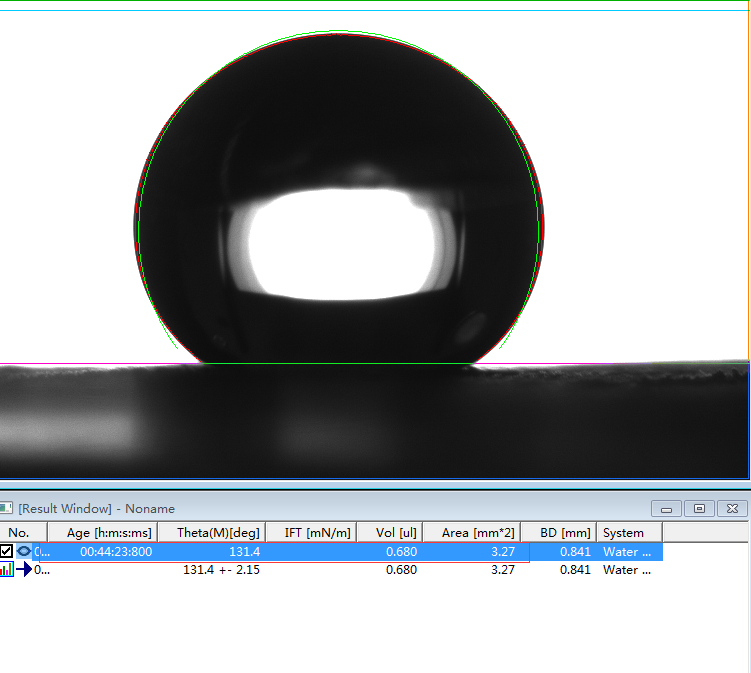751x673 pixels.
Task: Sort by the Theta(M)[deg] column header
Action: point(211,532)
